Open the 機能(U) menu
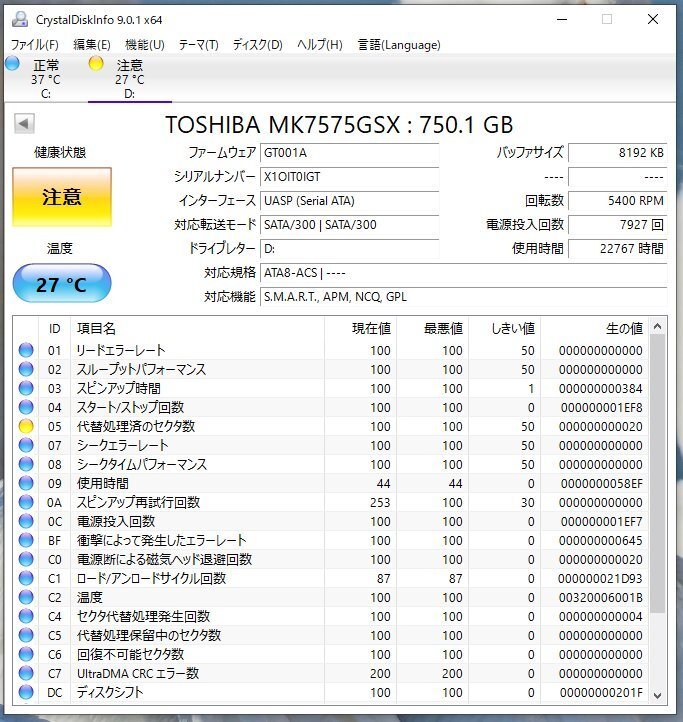The height and width of the screenshot is (722, 683). [x=145, y=45]
